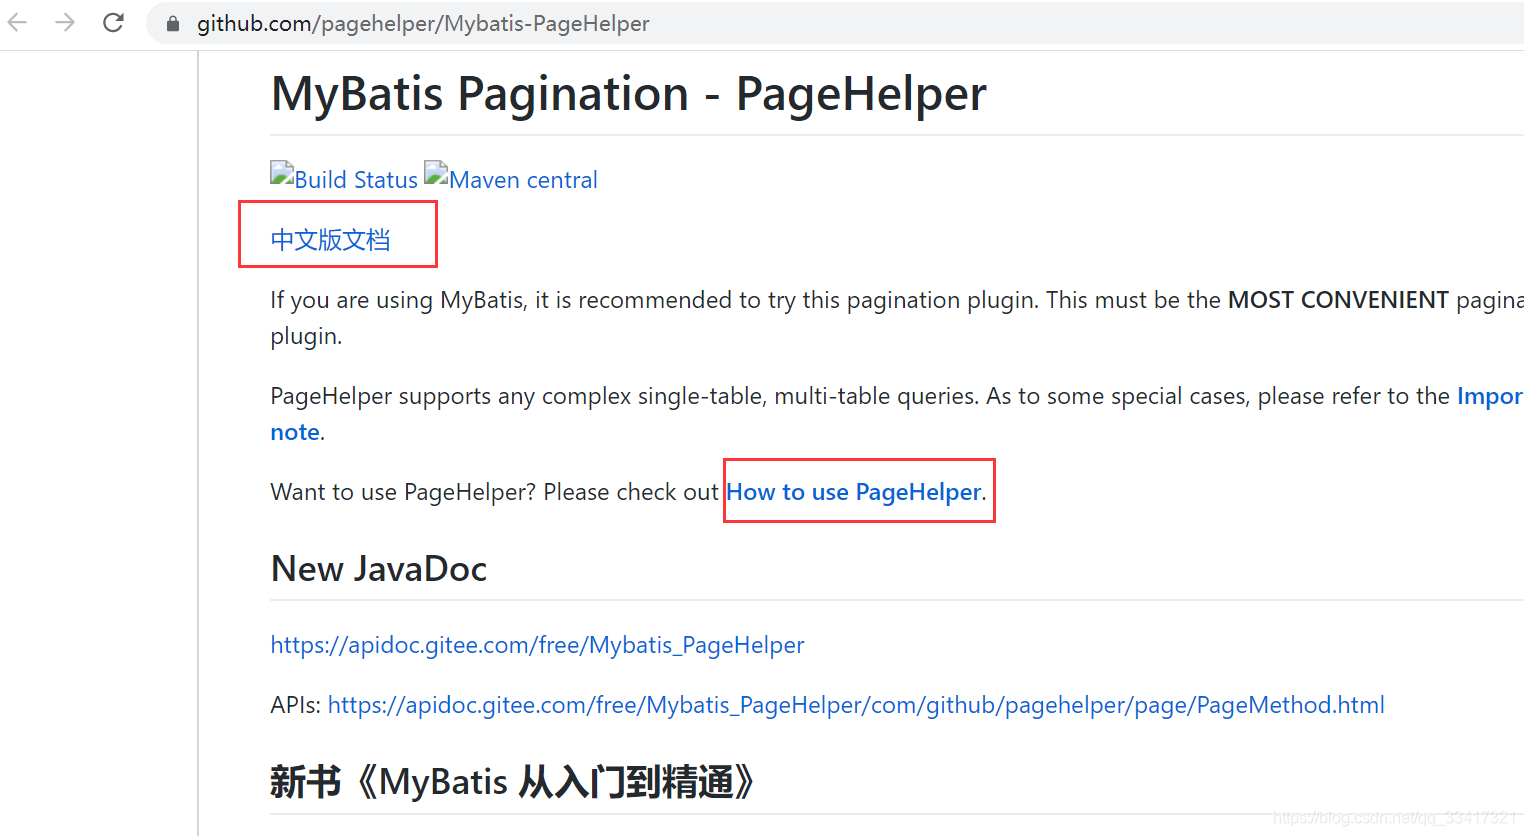
Task: Go forward using the browser forward arrow
Action: point(65,22)
